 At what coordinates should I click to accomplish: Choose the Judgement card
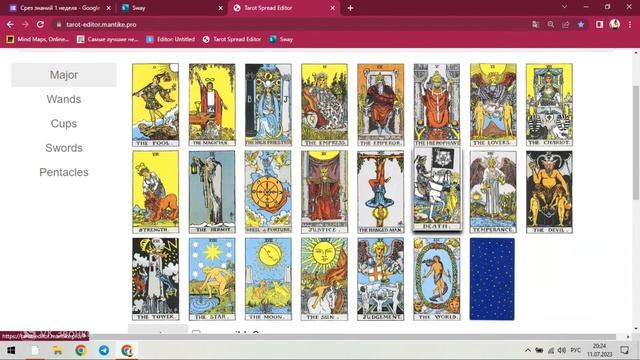pos(380,279)
